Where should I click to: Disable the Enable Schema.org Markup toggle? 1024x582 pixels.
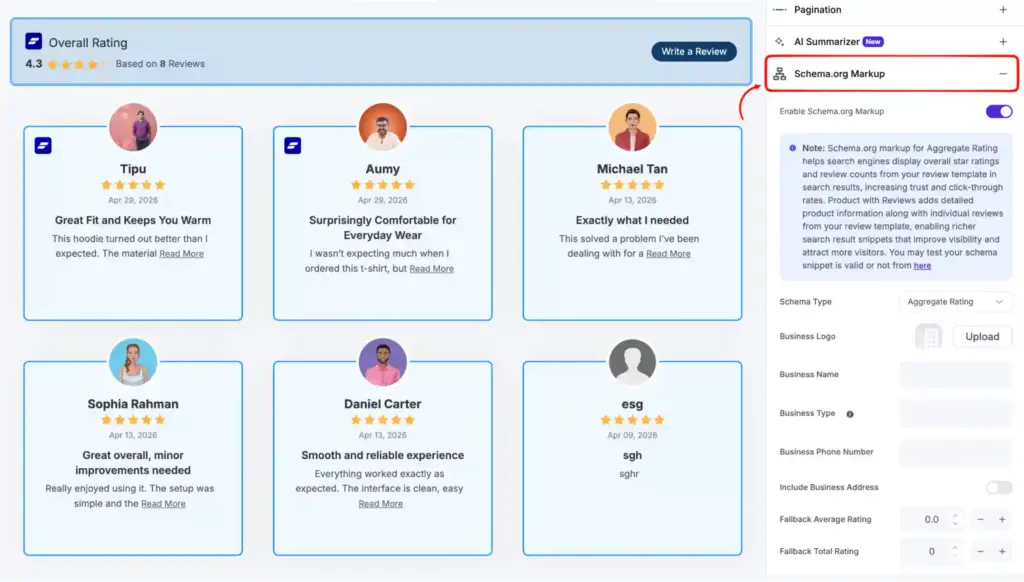[x=999, y=111]
